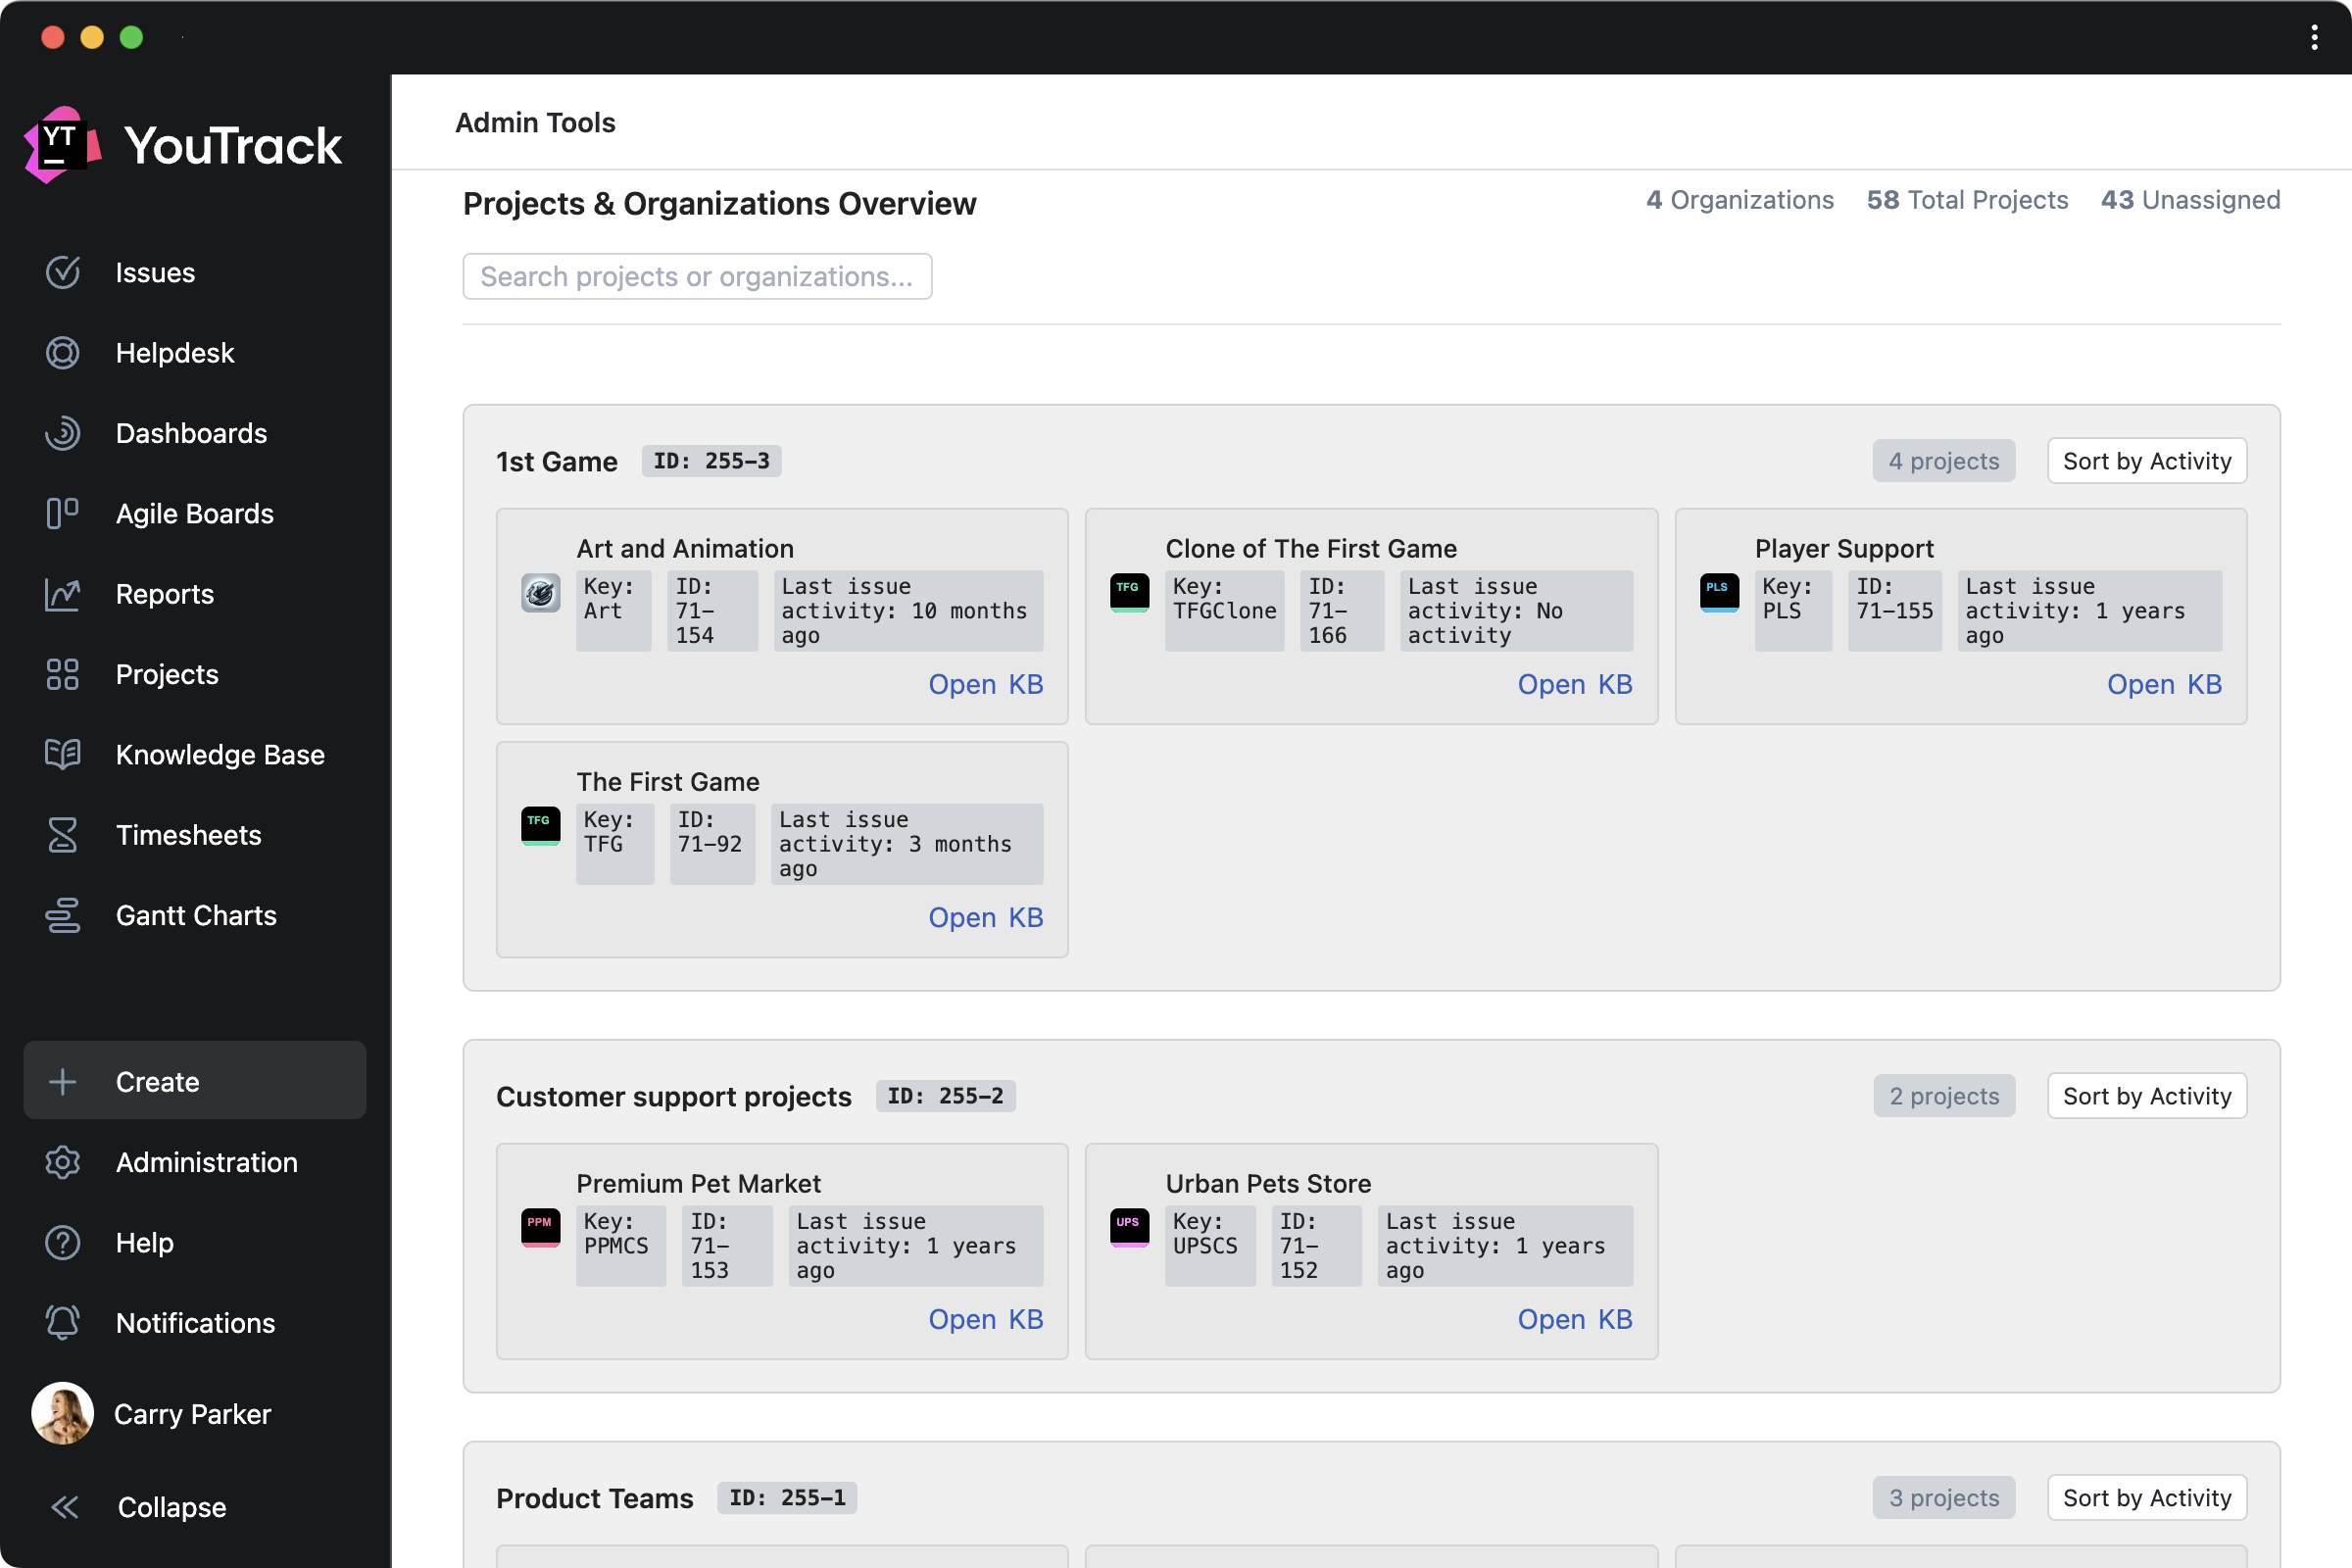Click the Timesheets hourglass icon
The width and height of the screenshot is (2352, 1568).
point(62,835)
